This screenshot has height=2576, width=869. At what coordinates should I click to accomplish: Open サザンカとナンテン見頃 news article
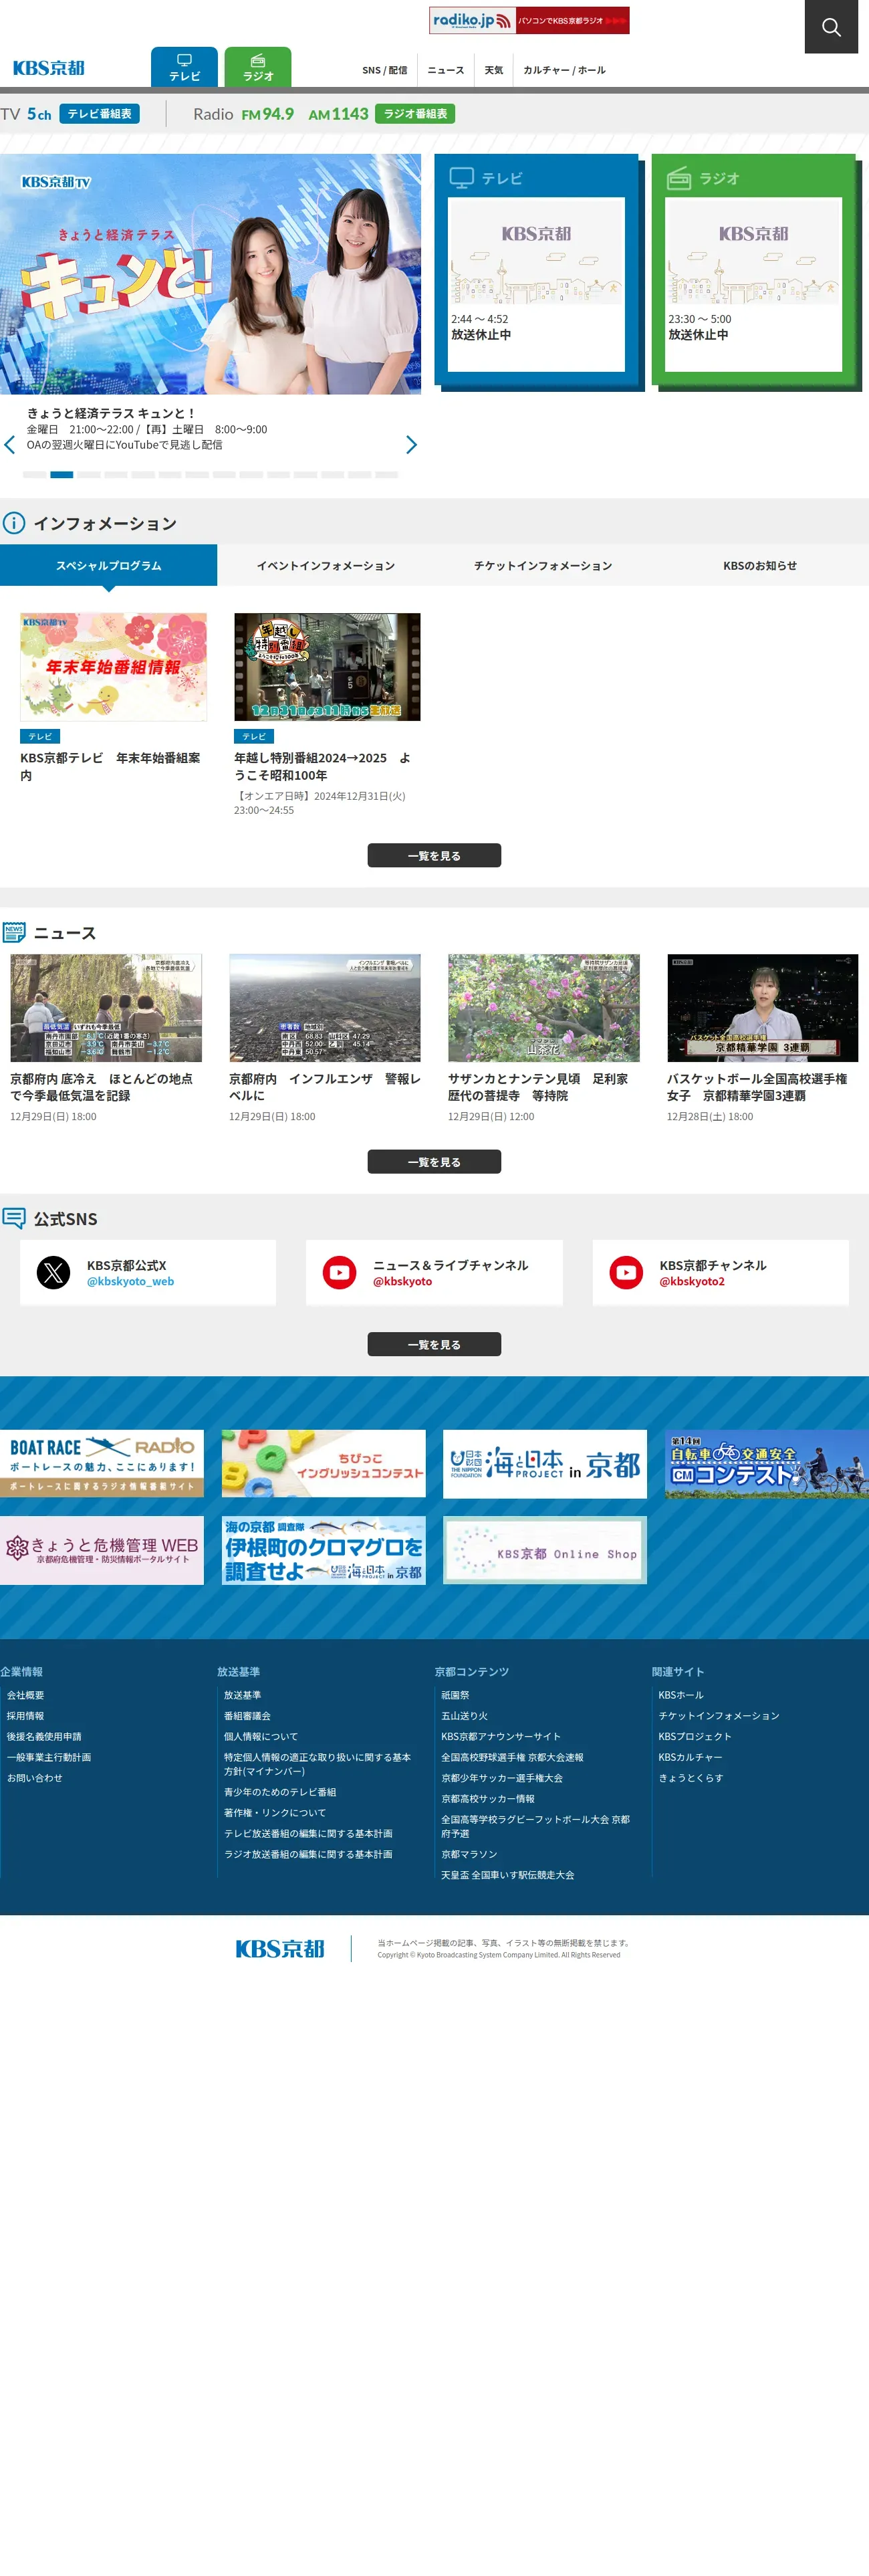point(544,1038)
